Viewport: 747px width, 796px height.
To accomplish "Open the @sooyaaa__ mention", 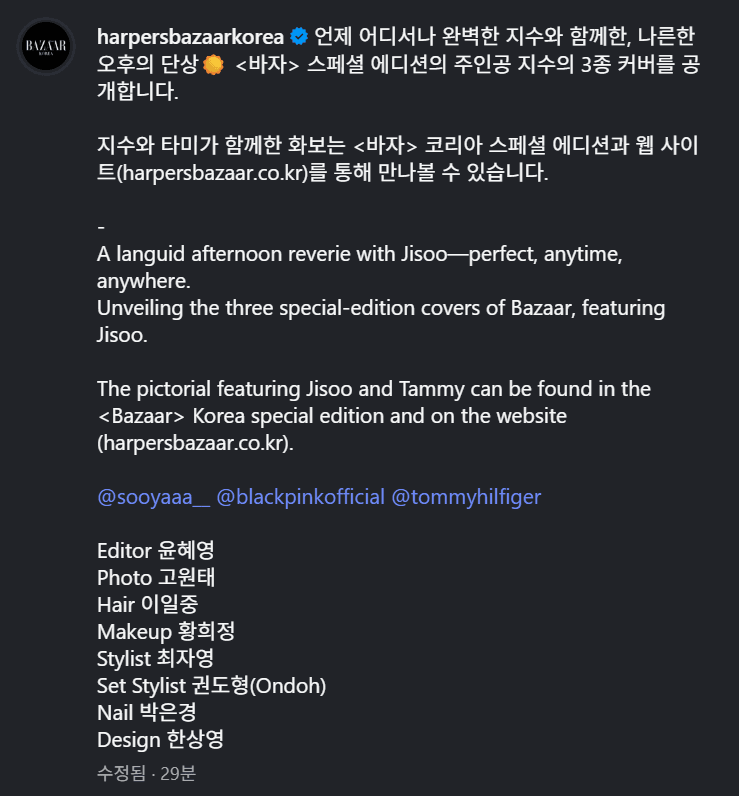I will (x=153, y=497).
